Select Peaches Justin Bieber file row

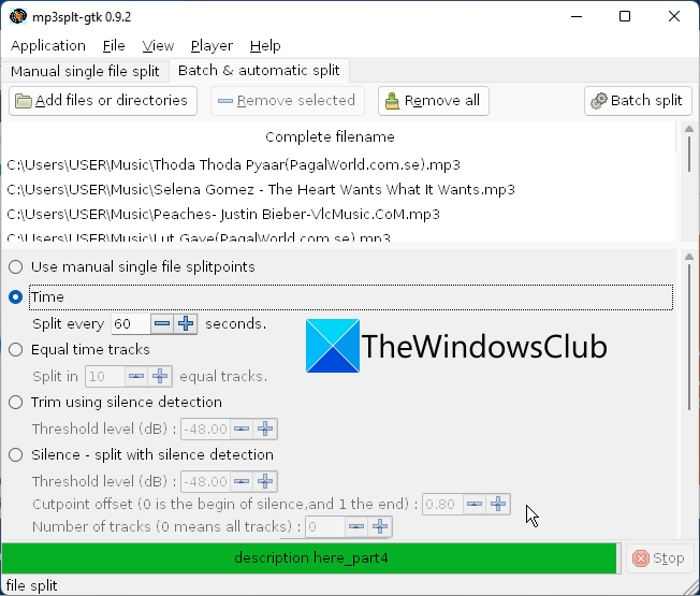(339, 214)
